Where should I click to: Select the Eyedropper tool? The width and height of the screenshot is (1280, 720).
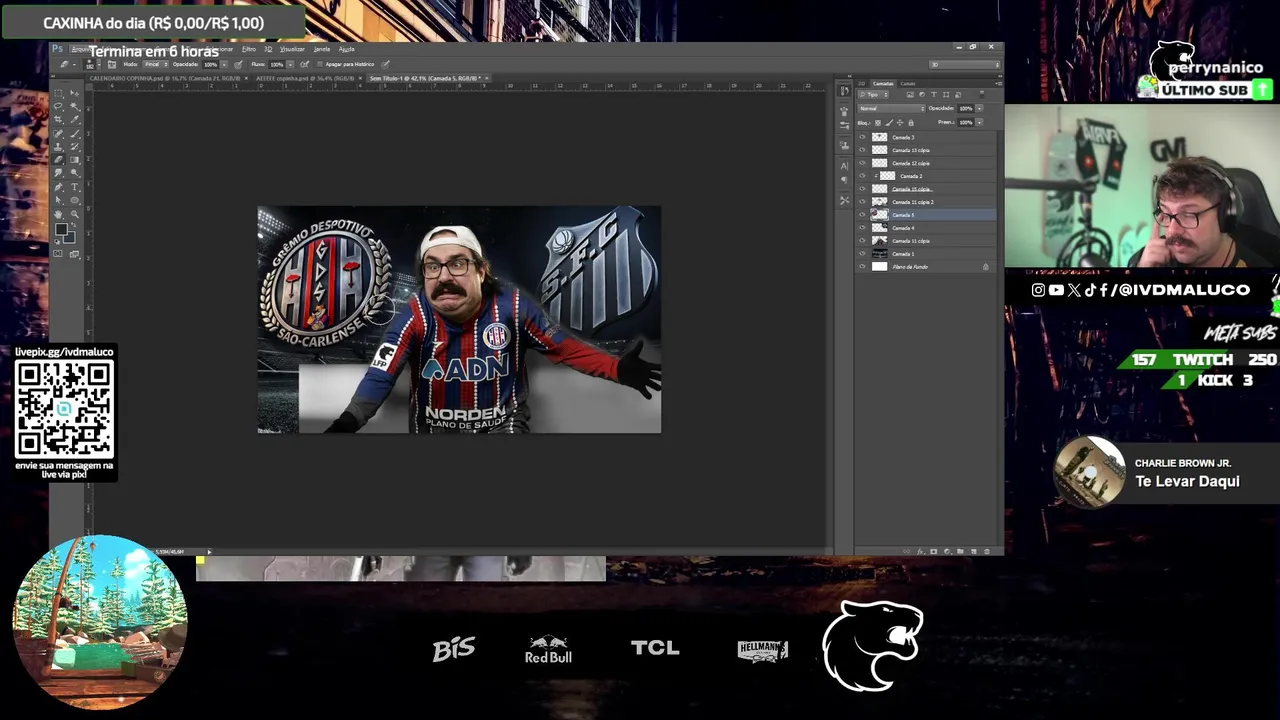[x=74, y=120]
